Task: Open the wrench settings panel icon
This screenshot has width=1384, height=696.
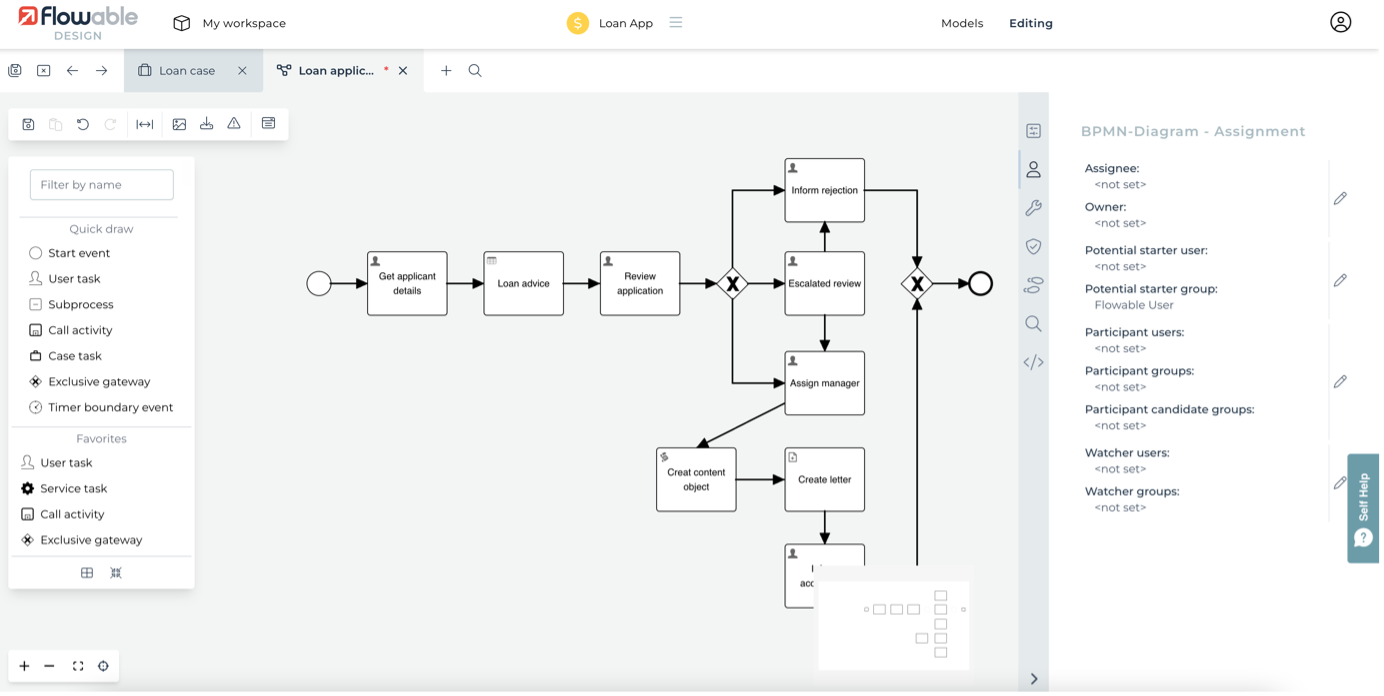Action: [1033, 208]
